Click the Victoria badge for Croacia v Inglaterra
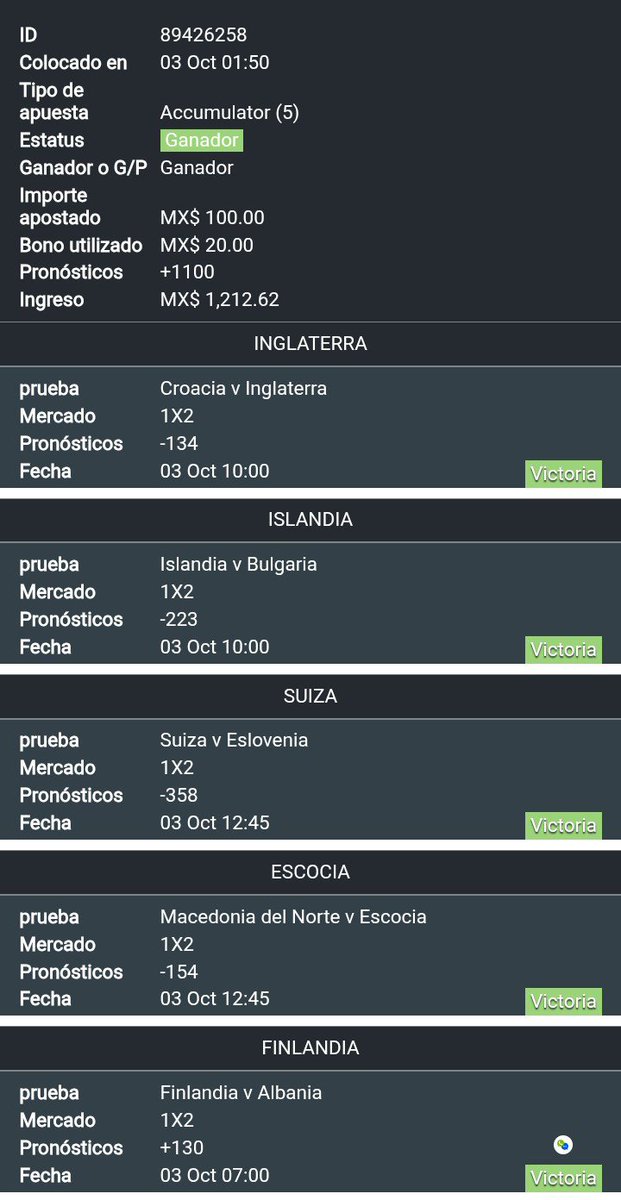The height and width of the screenshot is (1200, 621). click(x=563, y=474)
